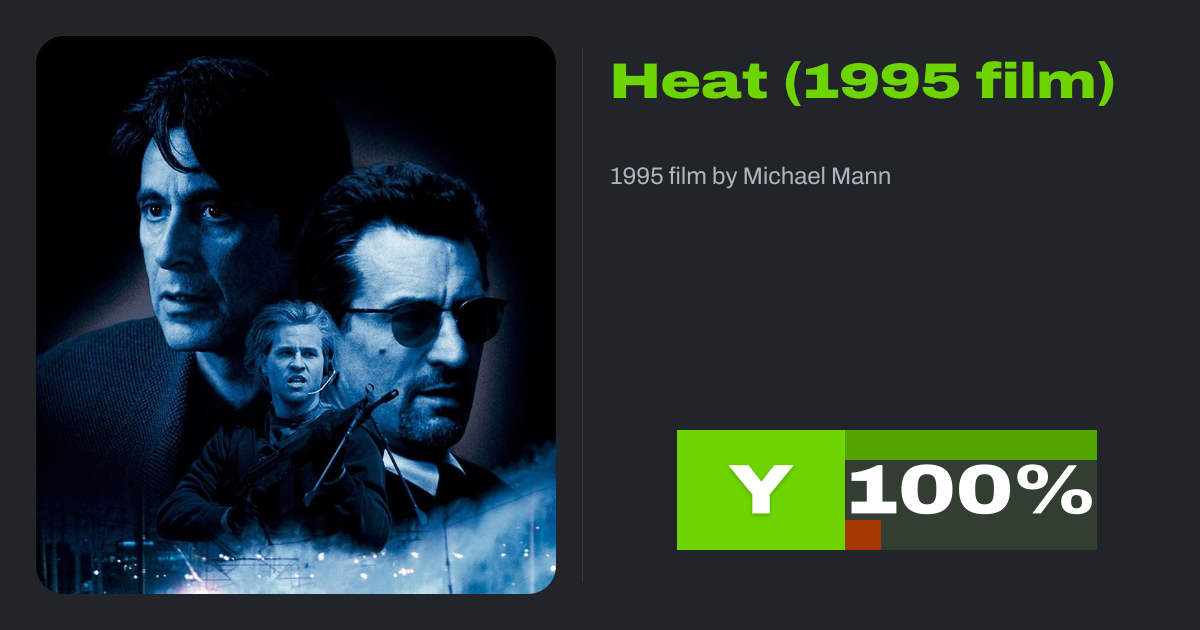Click the dark gray bar beside red segment
The image size is (1200, 630).
point(989,535)
